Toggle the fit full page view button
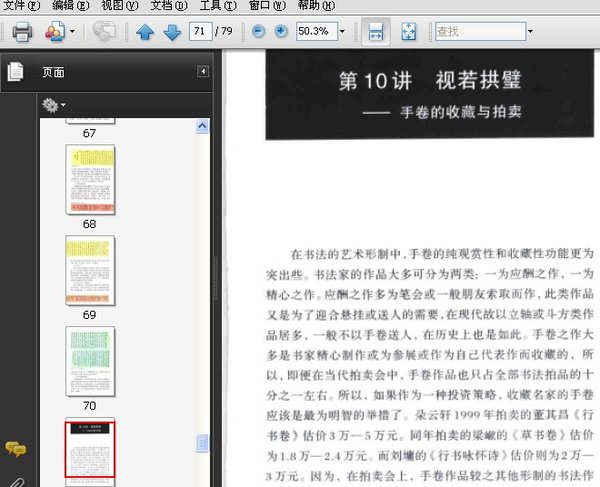 pyautogui.click(x=408, y=32)
